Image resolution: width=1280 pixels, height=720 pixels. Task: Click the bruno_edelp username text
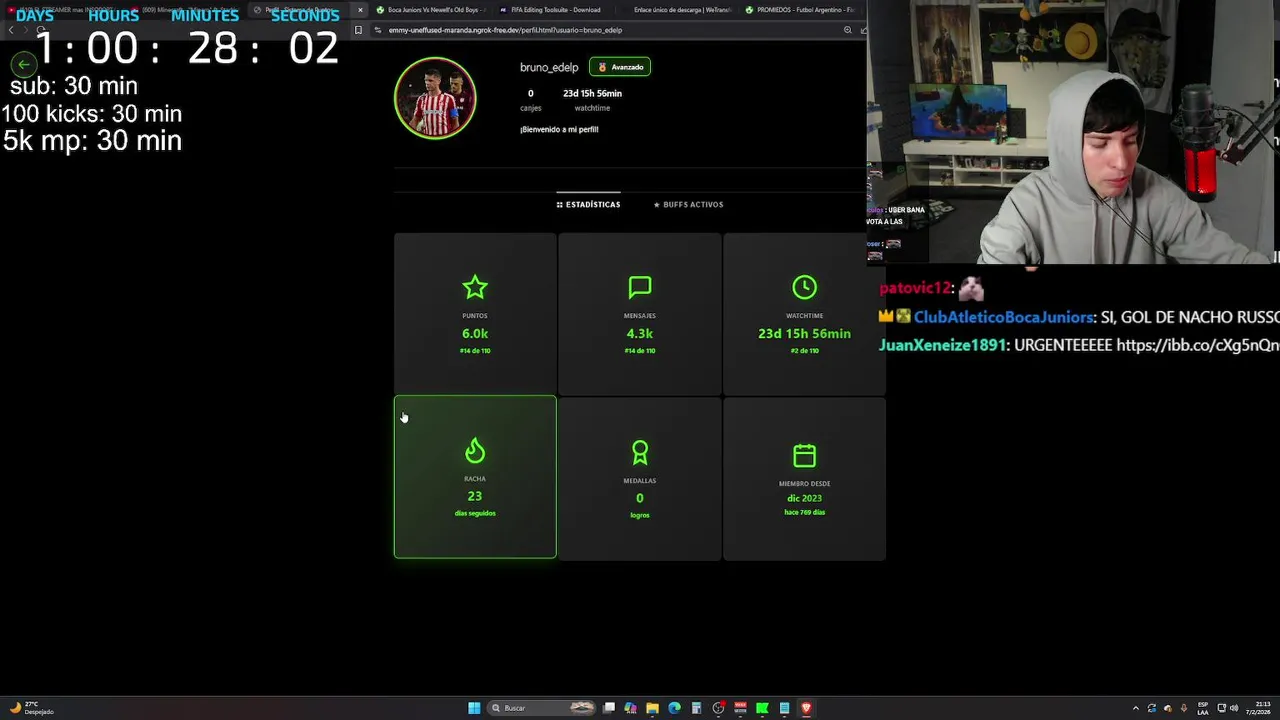[x=549, y=67]
